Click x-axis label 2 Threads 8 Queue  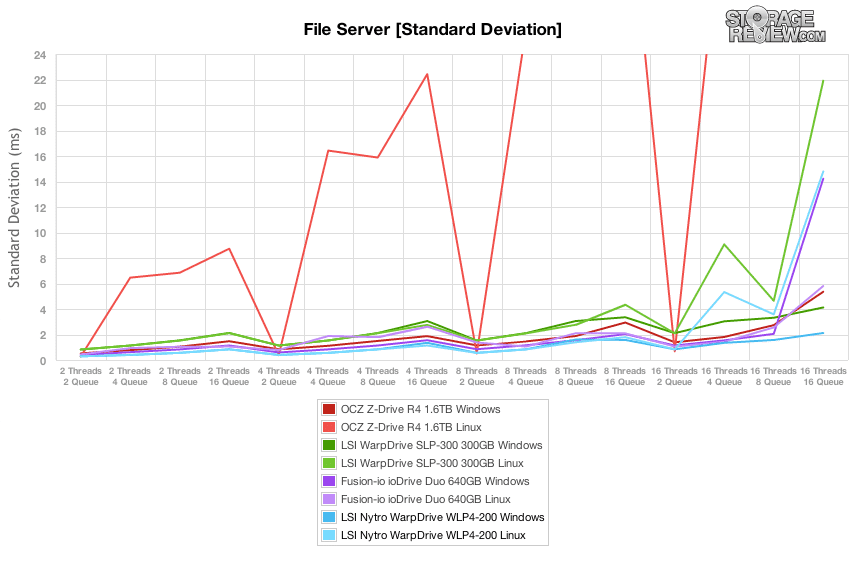(x=179, y=376)
